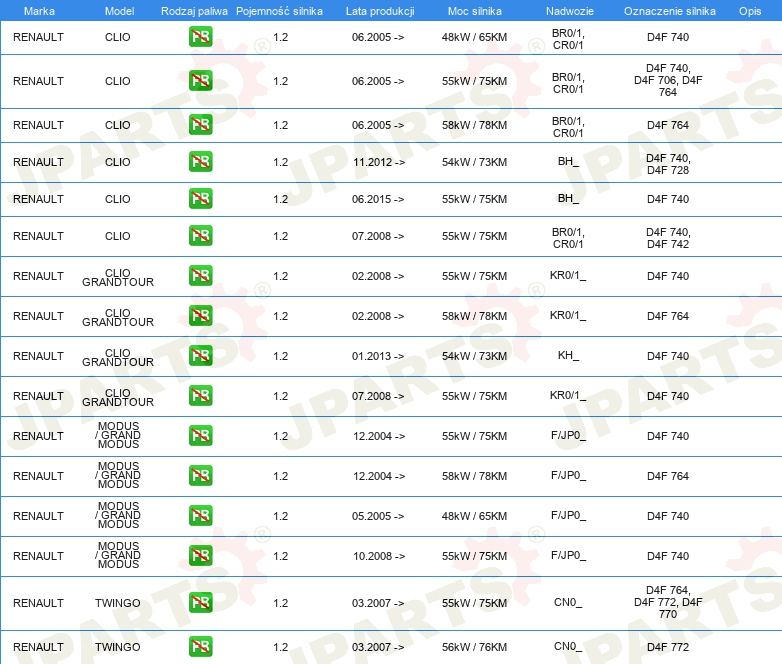Click production date 06.2015 ->

click(x=378, y=199)
